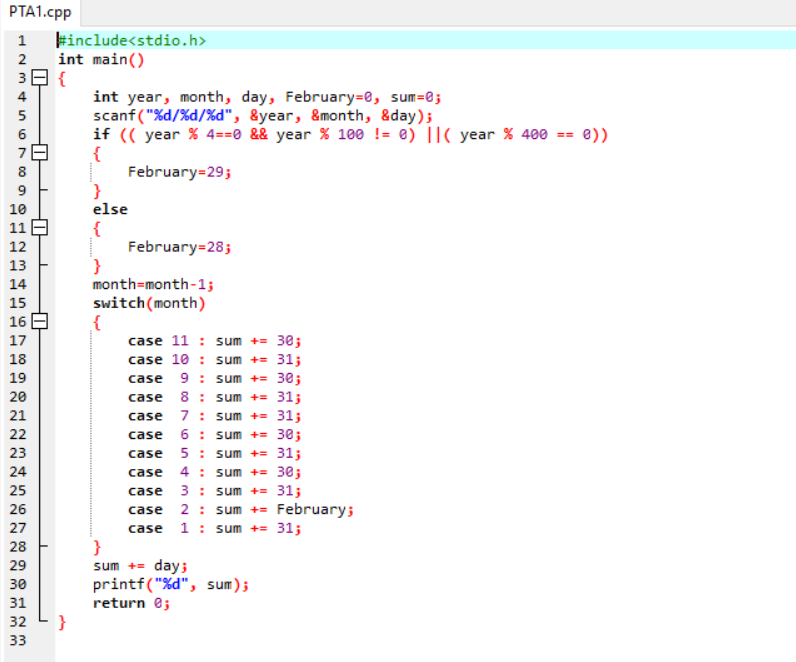Collapse the switch block fold on line 16
Screen dimensions: 796x662
tap(40, 321)
